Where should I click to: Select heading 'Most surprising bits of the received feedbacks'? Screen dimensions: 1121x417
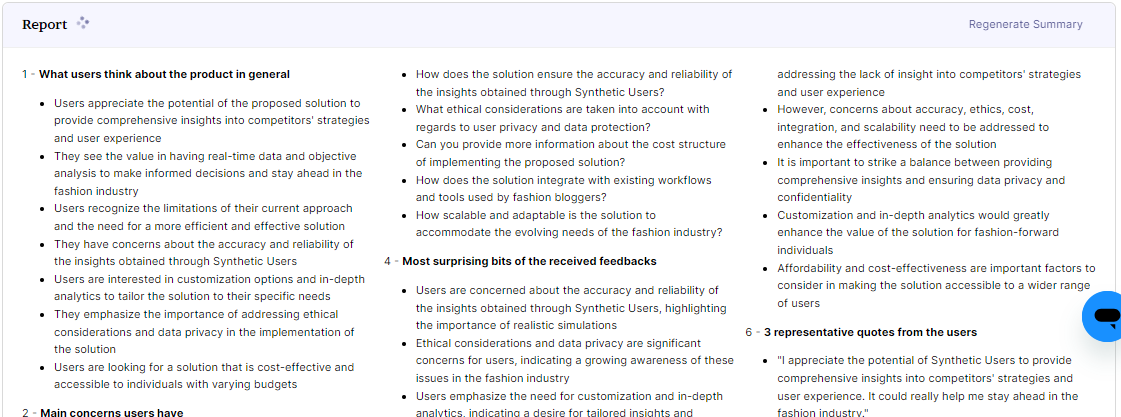pos(529,261)
